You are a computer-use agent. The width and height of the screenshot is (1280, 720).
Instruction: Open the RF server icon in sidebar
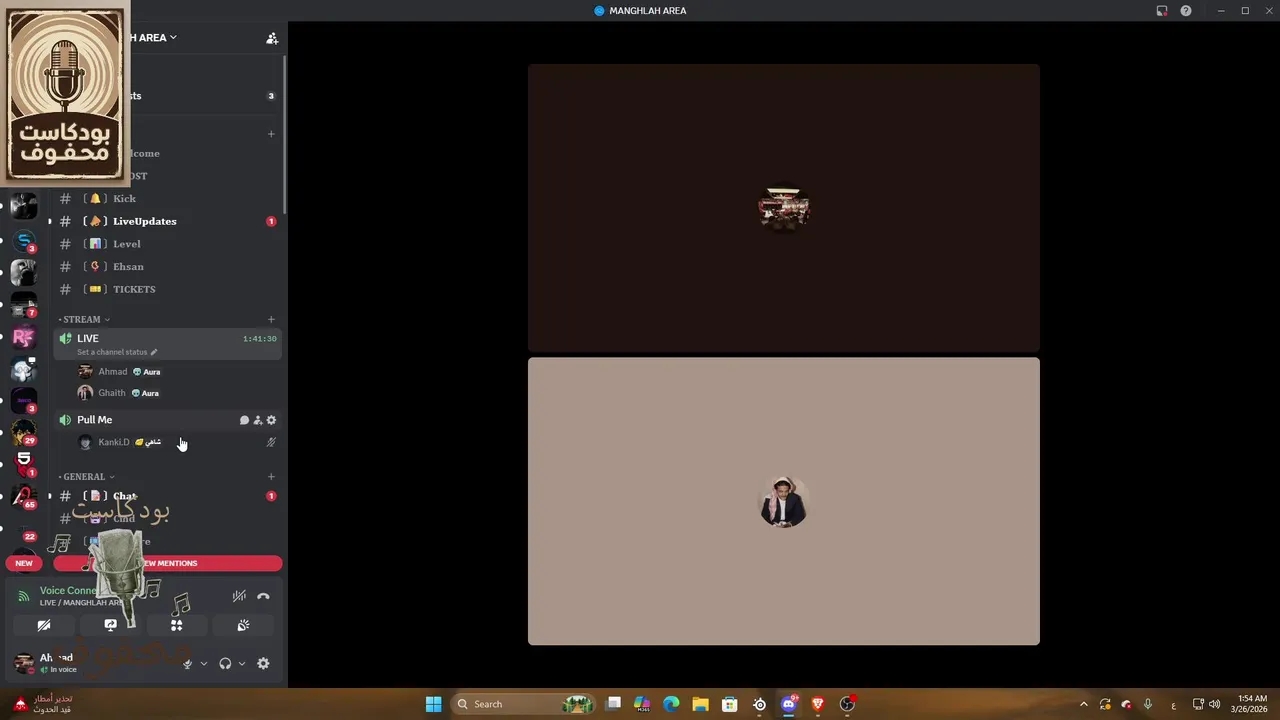[x=24, y=337]
